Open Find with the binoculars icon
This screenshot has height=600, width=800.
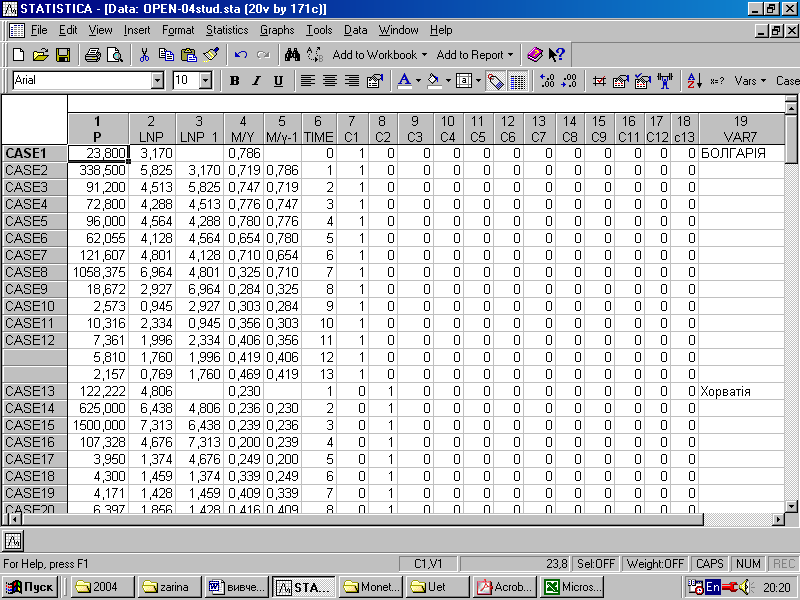click(x=292, y=55)
